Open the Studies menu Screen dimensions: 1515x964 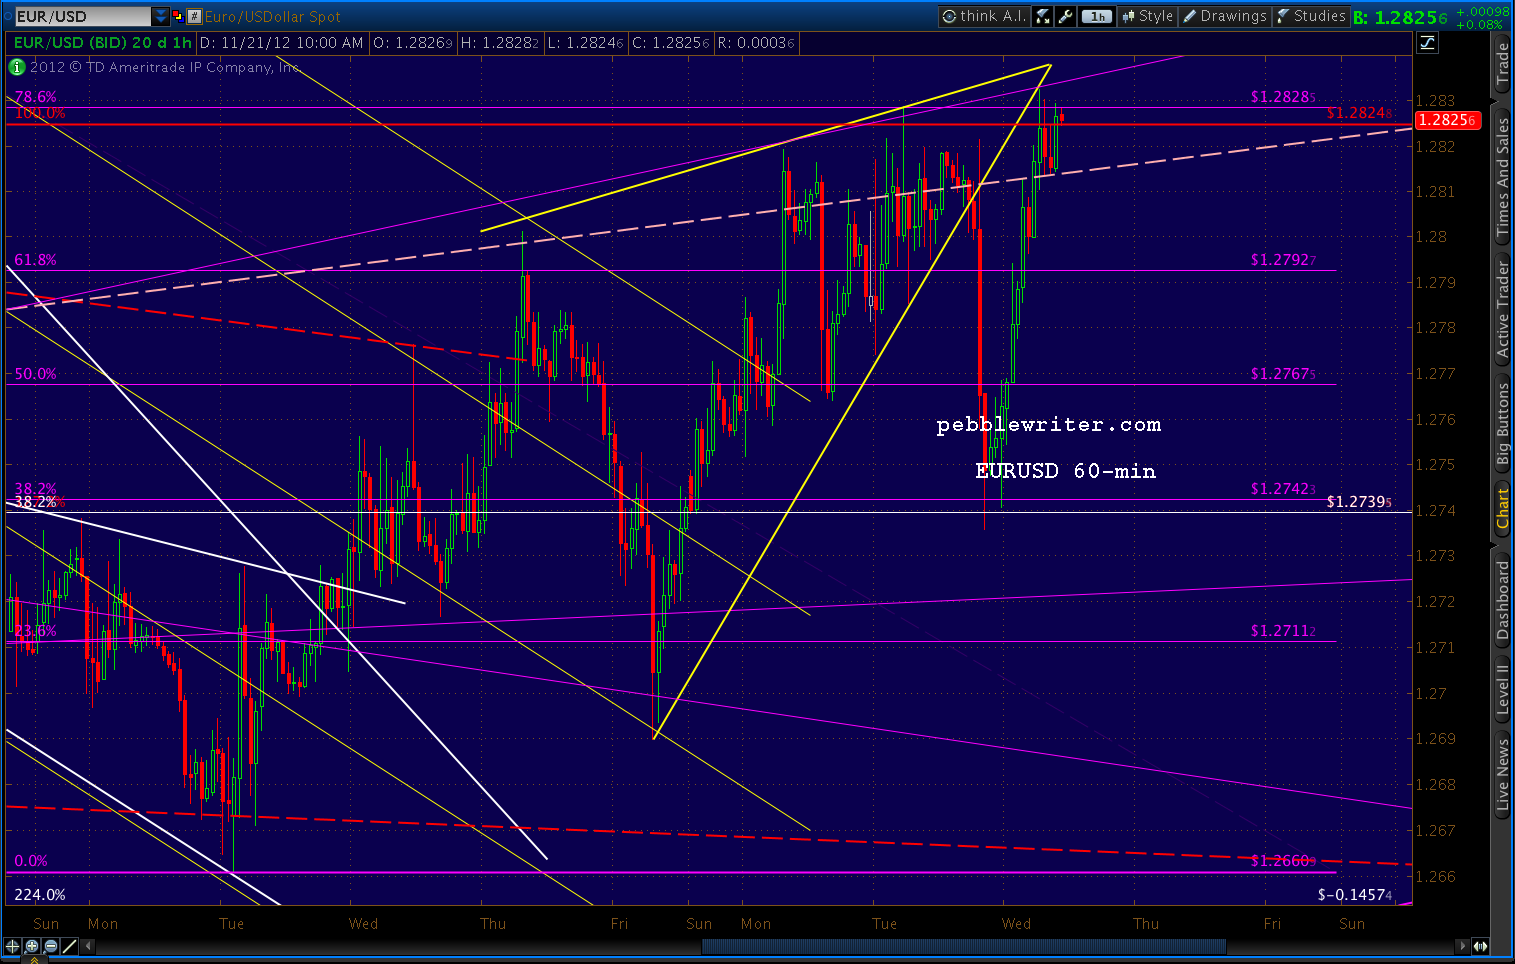pos(1311,16)
